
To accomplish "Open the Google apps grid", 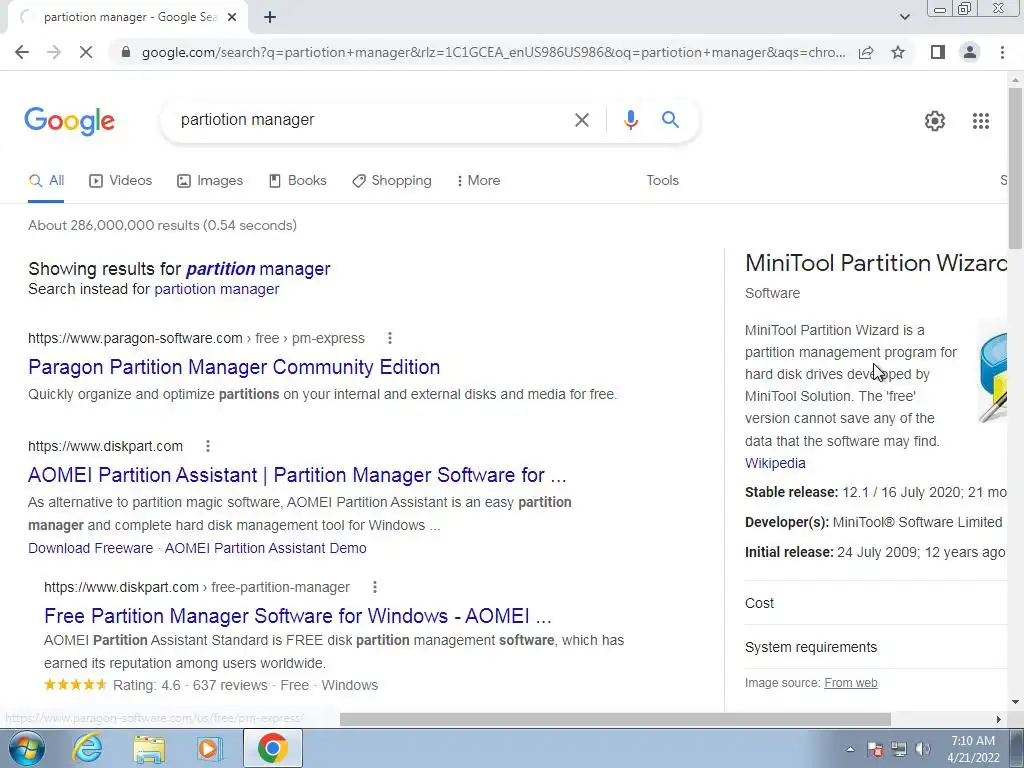I will (x=980, y=121).
